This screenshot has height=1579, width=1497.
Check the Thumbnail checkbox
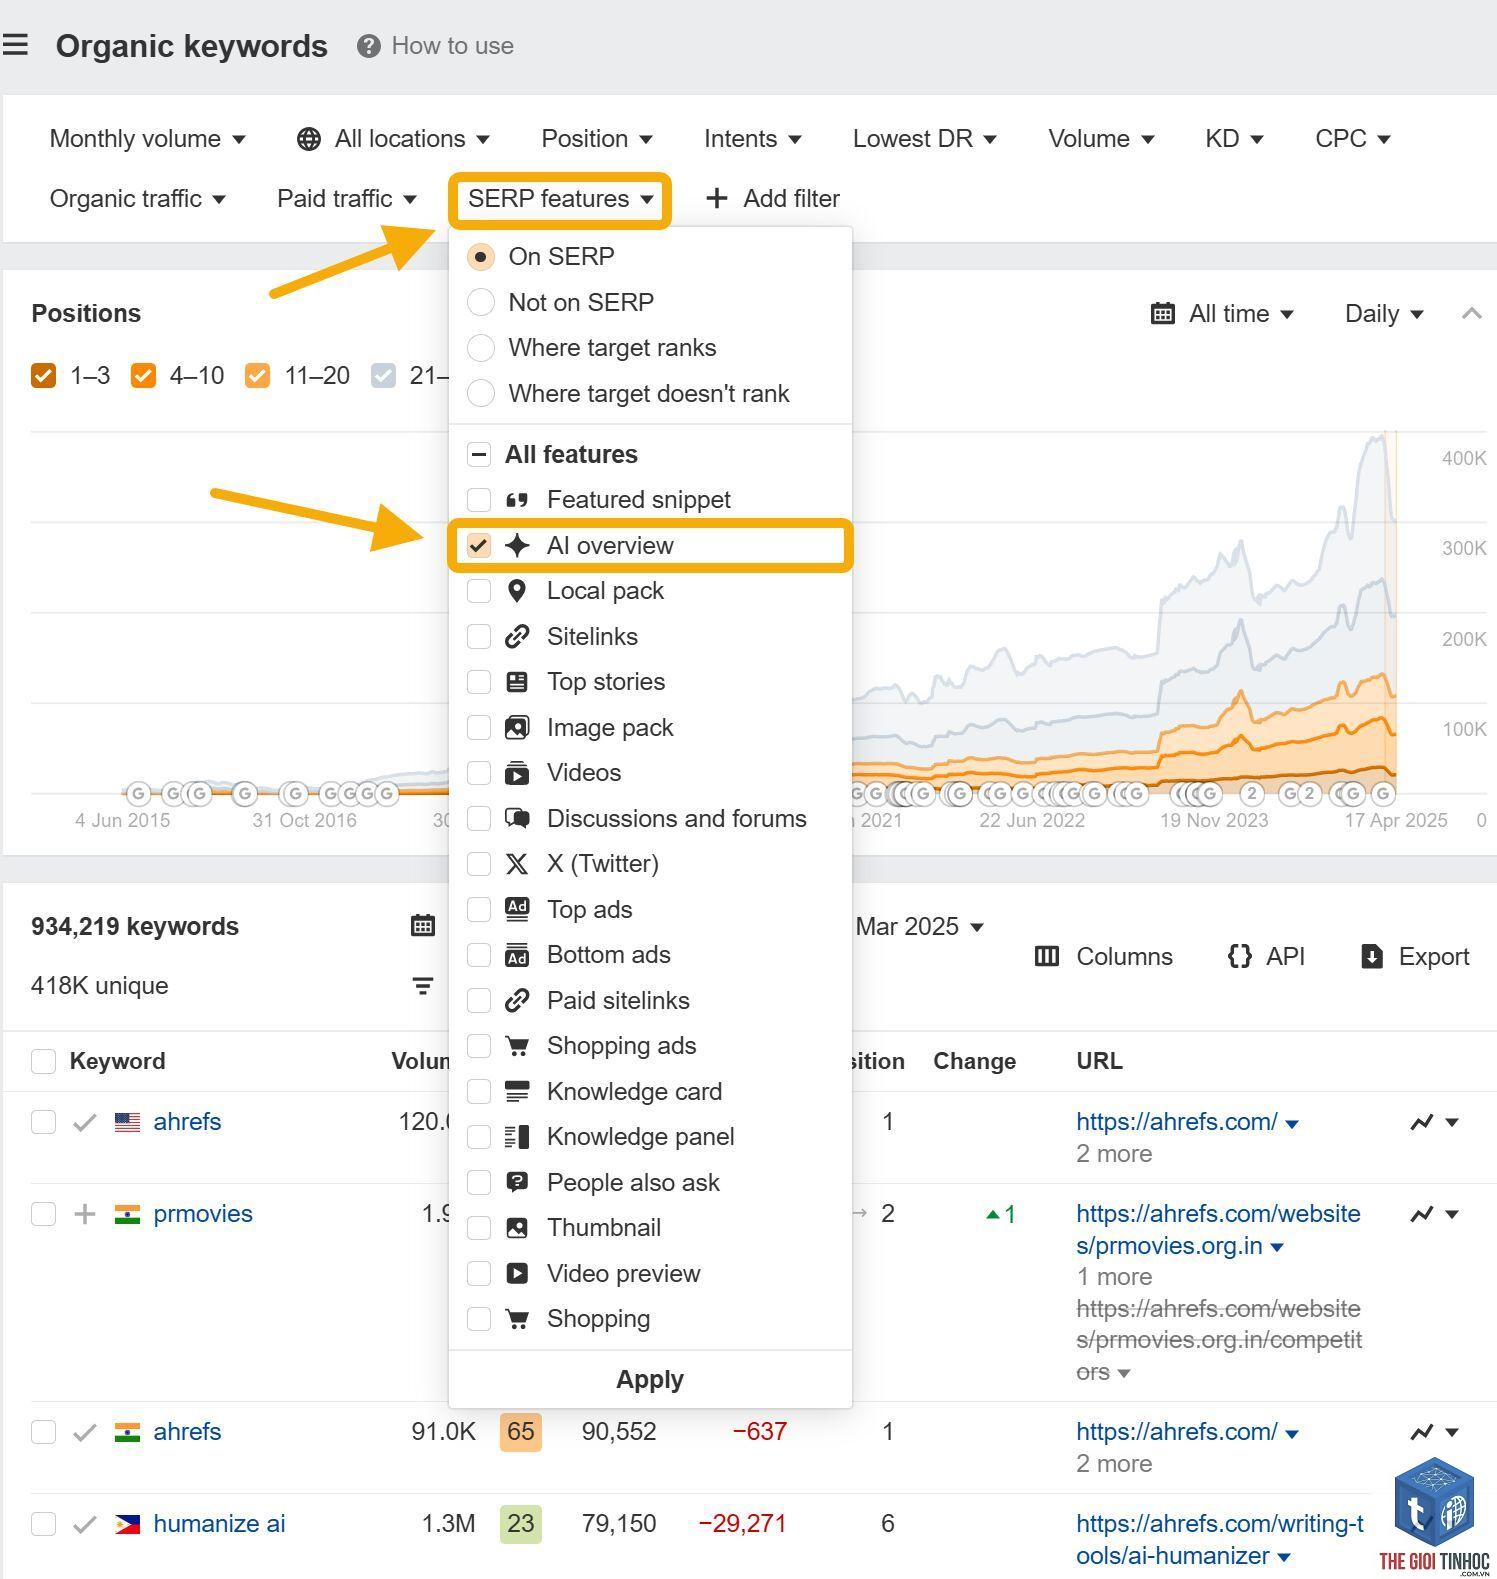point(479,1228)
